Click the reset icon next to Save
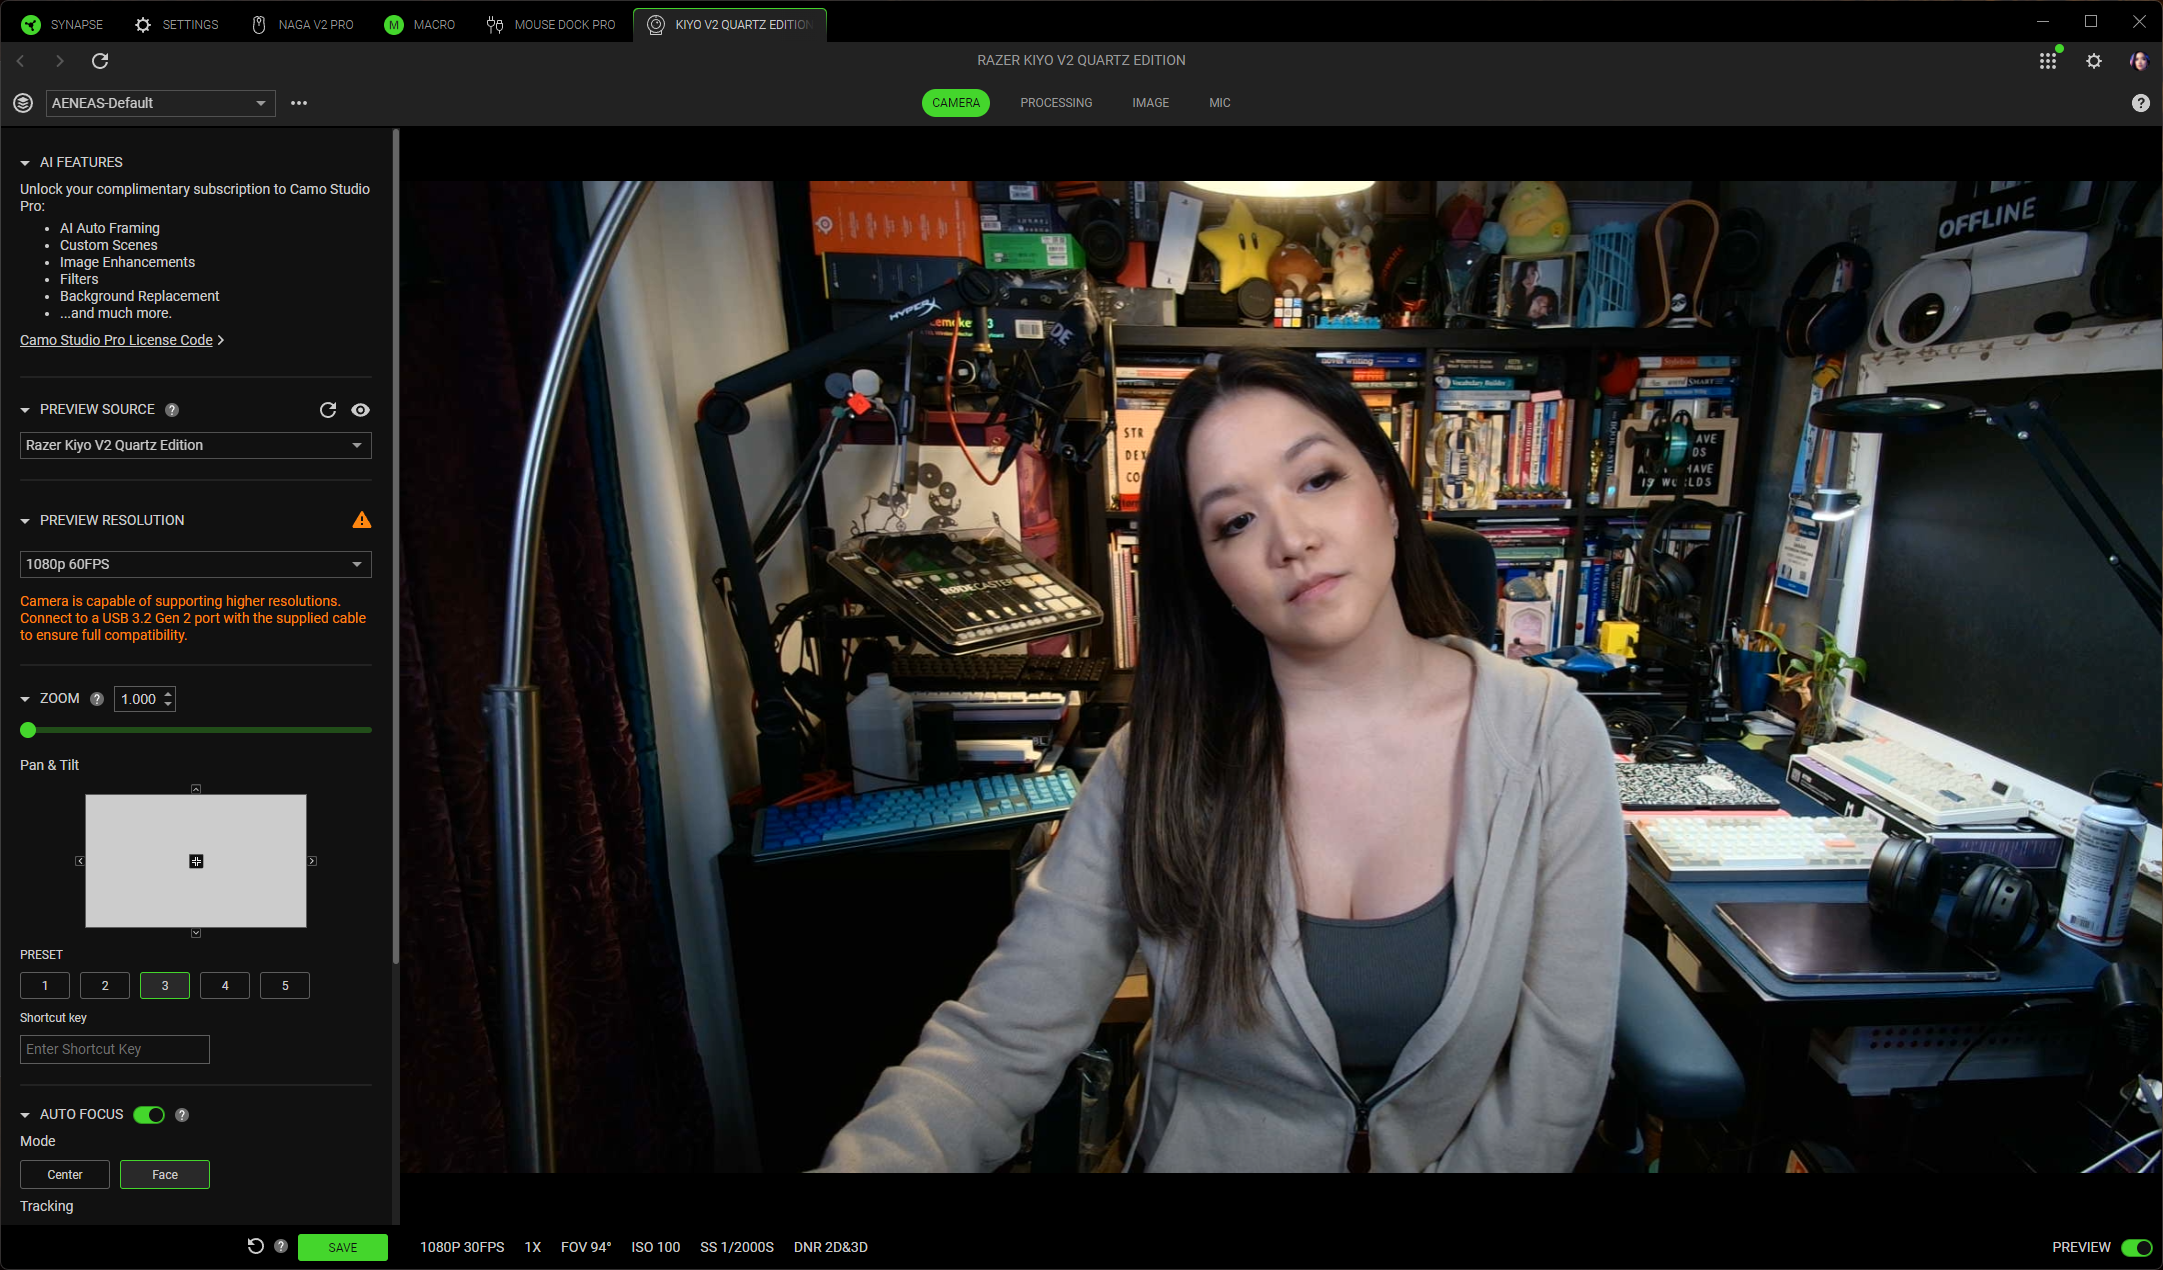This screenshot has width=2163, height=1270. 255,1246
